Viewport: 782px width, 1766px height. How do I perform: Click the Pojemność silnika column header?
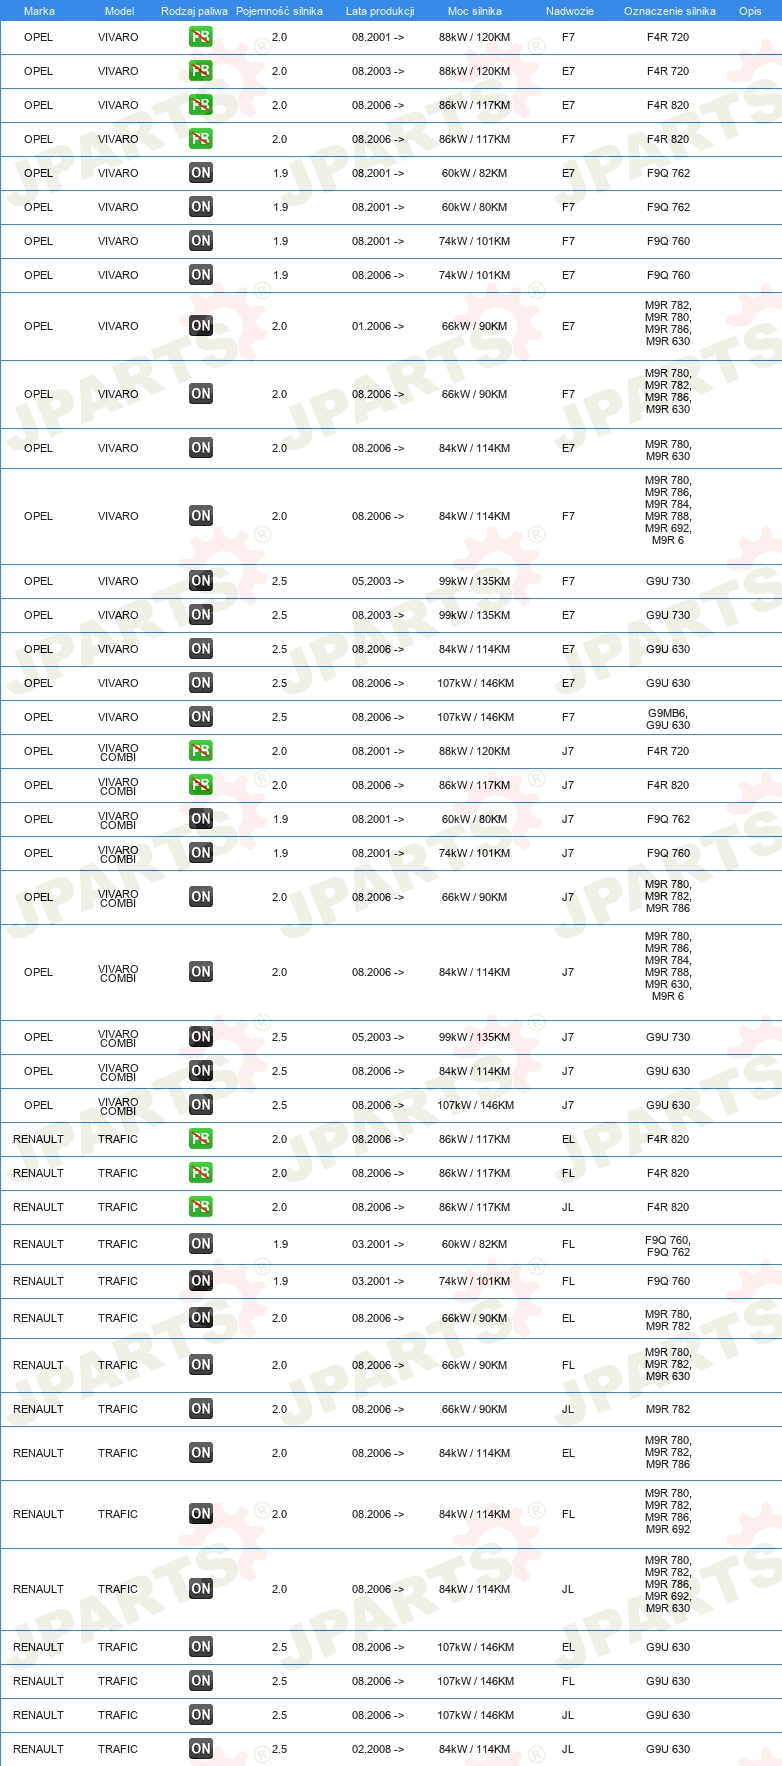[x=279, y=11]
